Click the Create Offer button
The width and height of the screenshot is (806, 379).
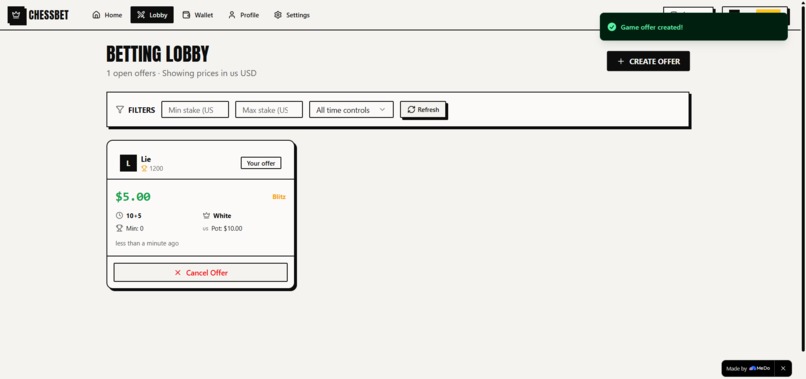click(x=648, y=61)
